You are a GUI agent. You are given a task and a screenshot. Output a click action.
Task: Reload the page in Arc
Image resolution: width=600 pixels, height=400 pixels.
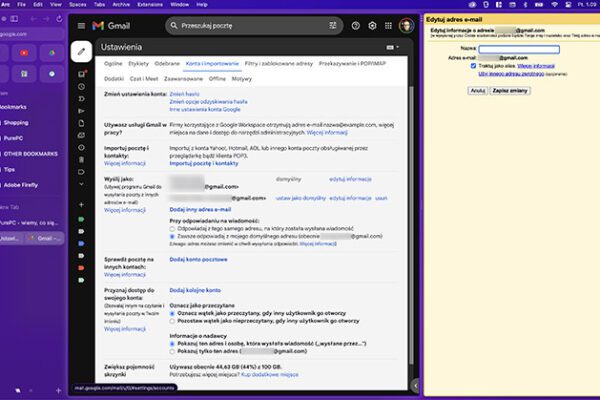(x=59, y=19)
